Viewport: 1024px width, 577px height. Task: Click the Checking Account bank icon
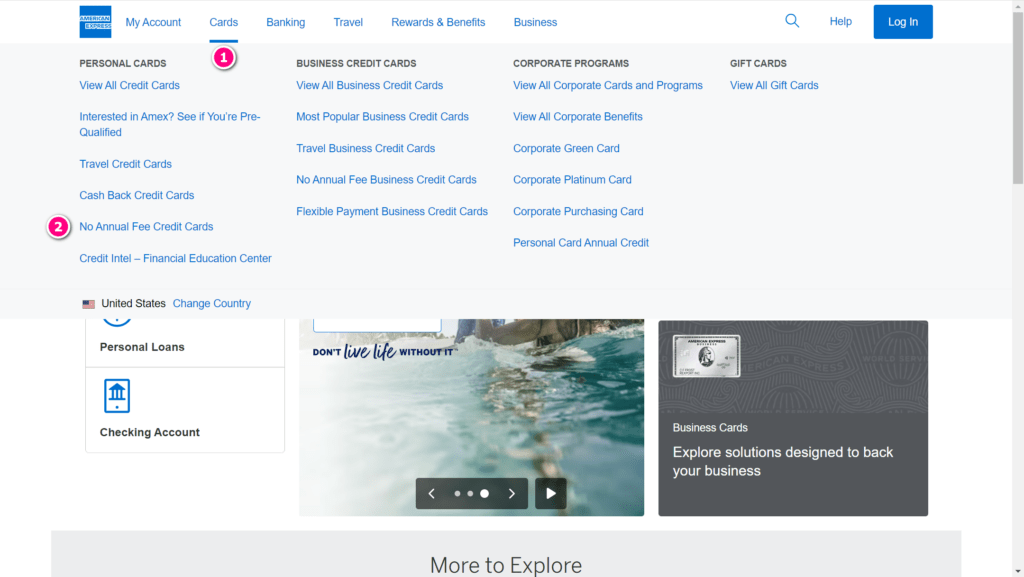click(117, 396)
